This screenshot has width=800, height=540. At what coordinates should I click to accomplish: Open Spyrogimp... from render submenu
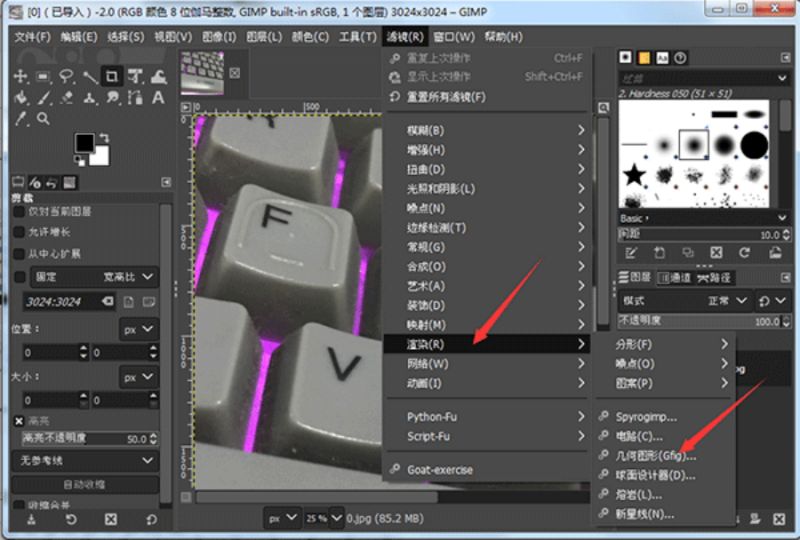click(663, 418)
